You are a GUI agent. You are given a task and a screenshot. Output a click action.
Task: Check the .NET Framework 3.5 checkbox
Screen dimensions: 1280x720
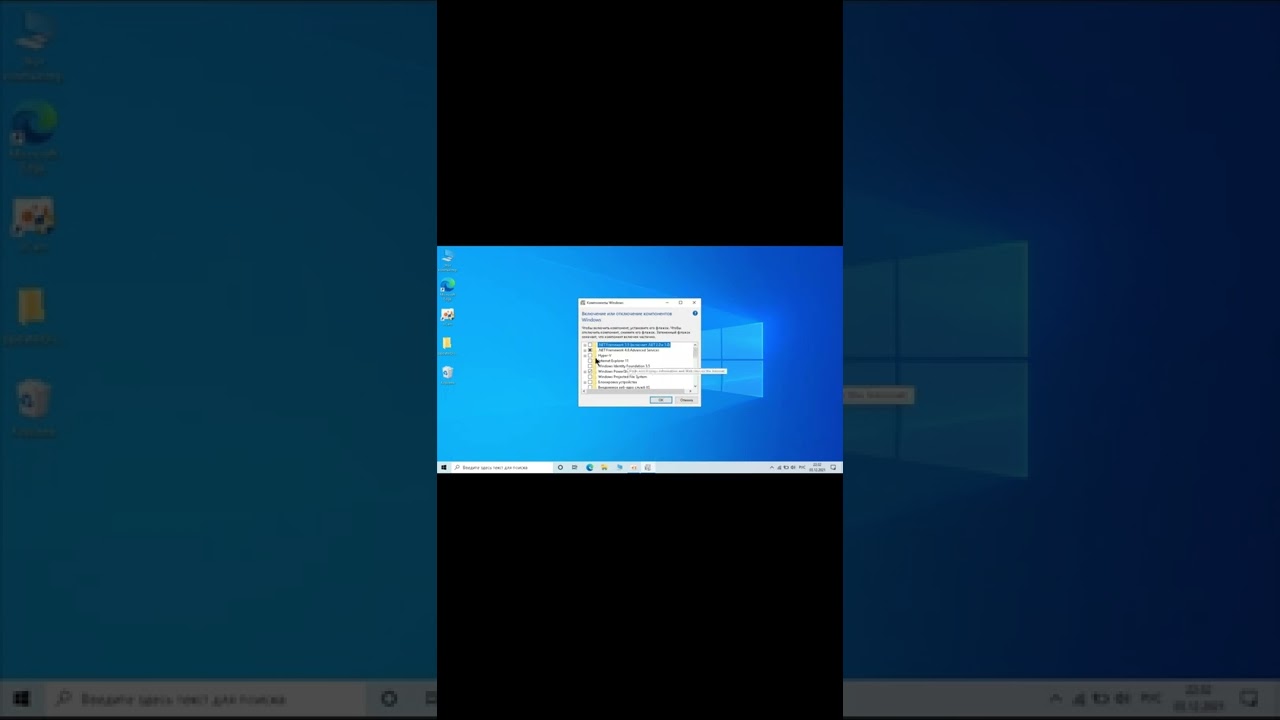coord(590,345)
